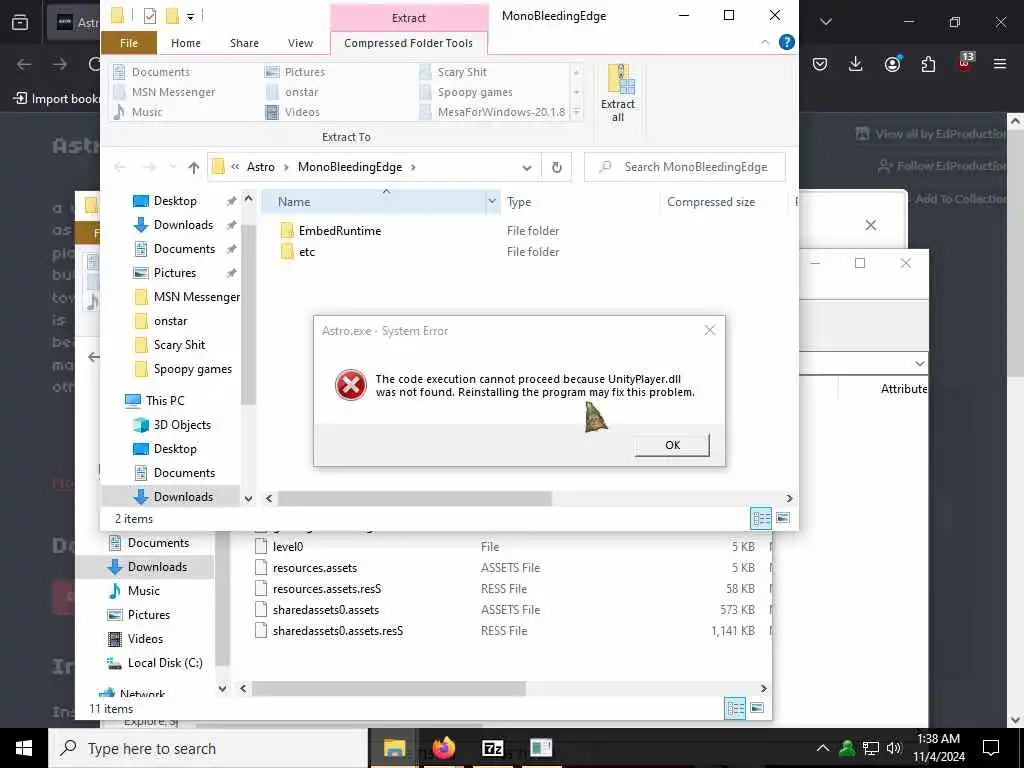Choose Music as extract destination
Screen dimensions: 1024x768
tap(147, 112)
